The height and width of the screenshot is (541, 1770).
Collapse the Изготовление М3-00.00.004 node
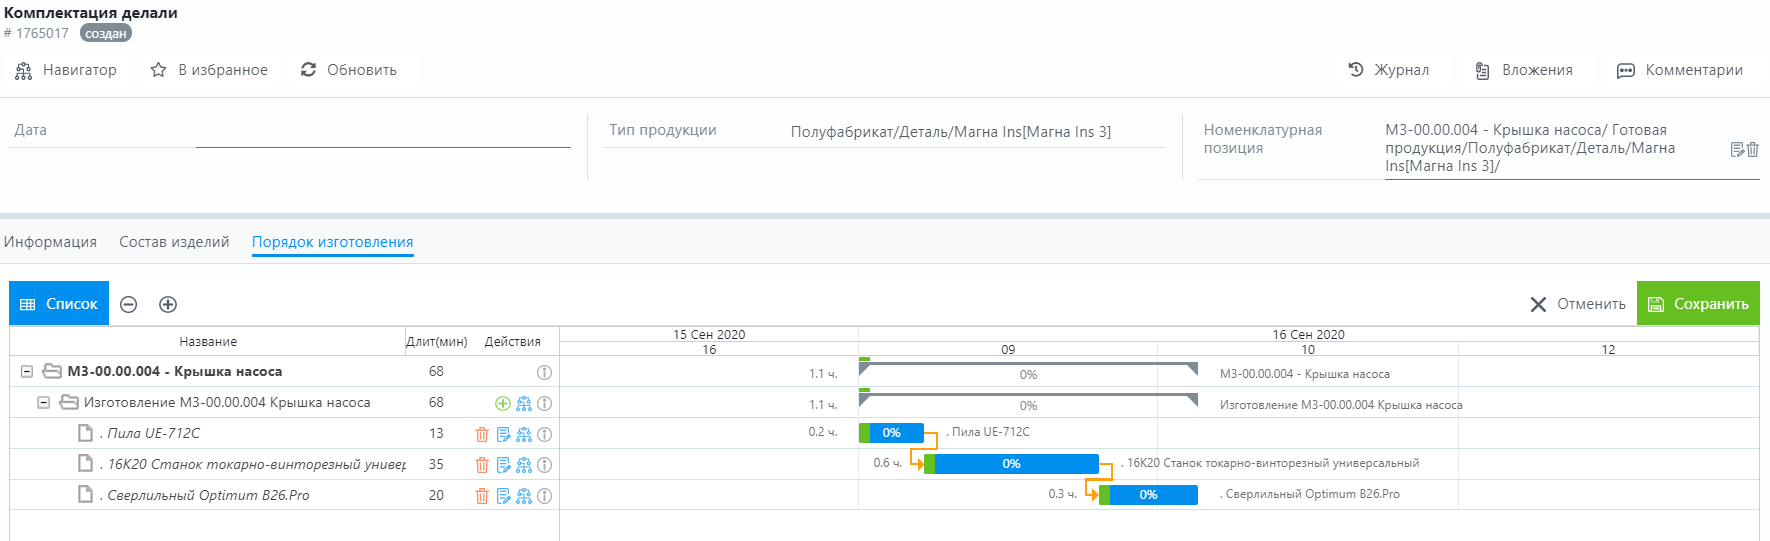pyautogui.click(x=43, y=403)
